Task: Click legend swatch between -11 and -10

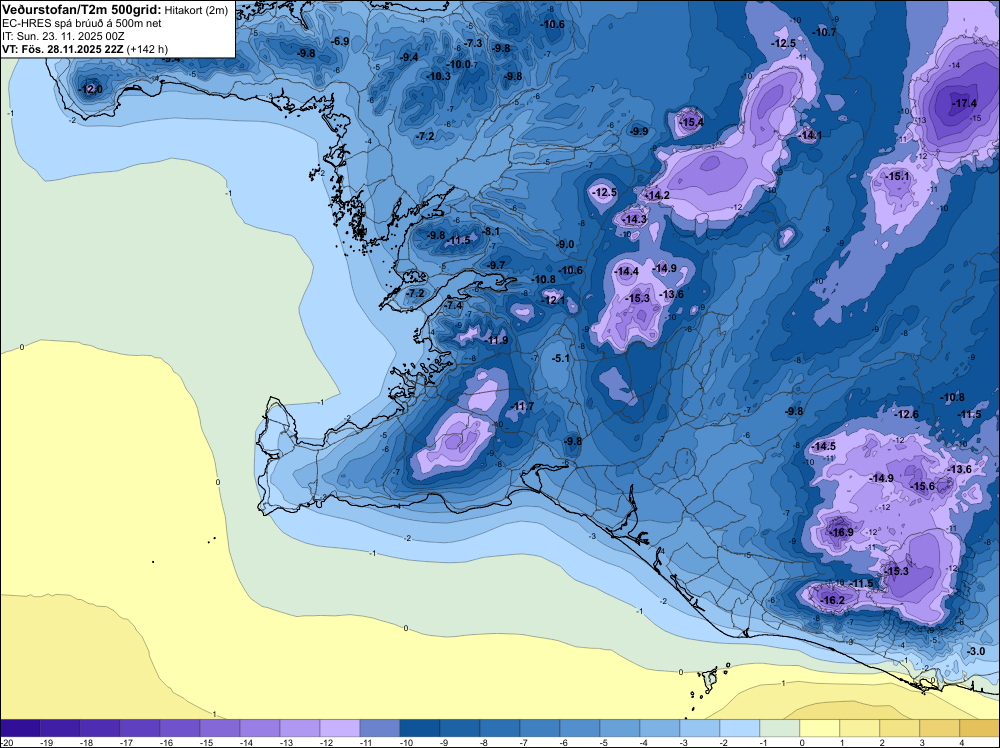Action: 380,728
